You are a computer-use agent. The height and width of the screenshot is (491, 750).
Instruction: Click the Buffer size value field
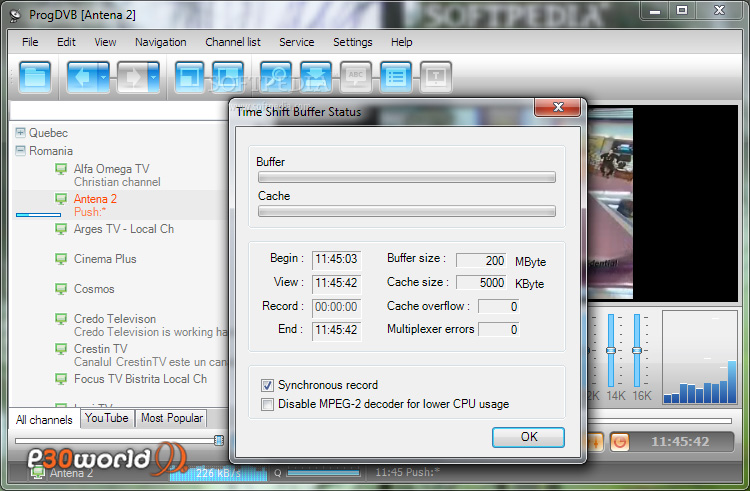[481, 261]
